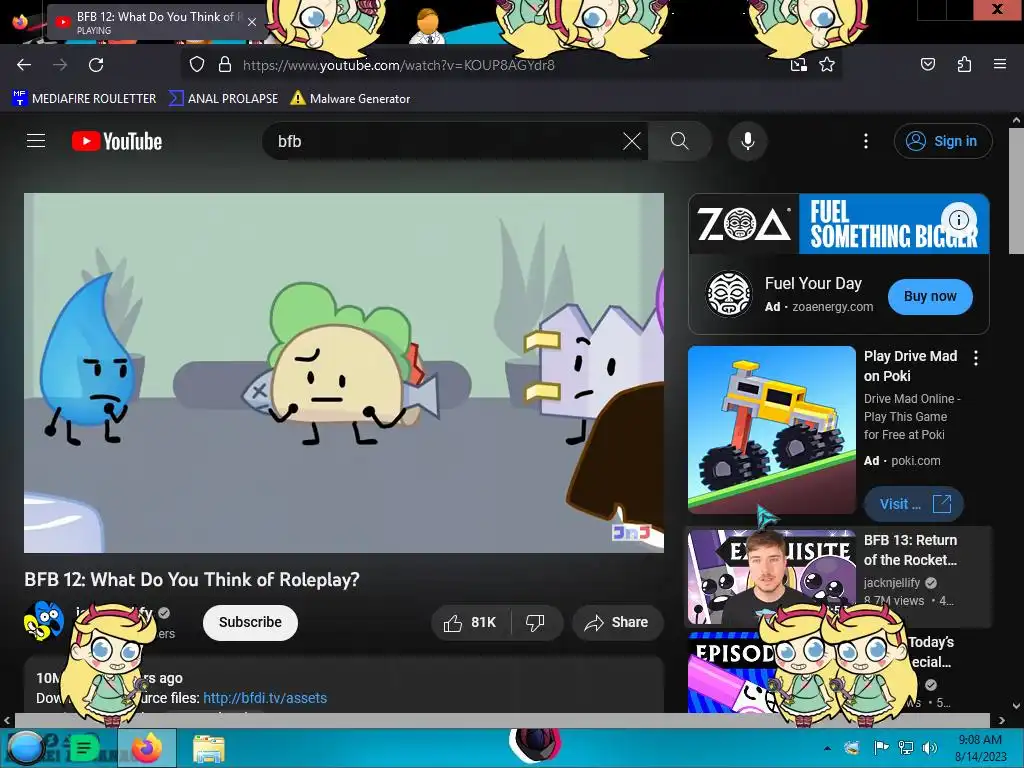The image size is (1024, 768).
Task: Show hidden tray icons arrow
Action: (827, 748)
